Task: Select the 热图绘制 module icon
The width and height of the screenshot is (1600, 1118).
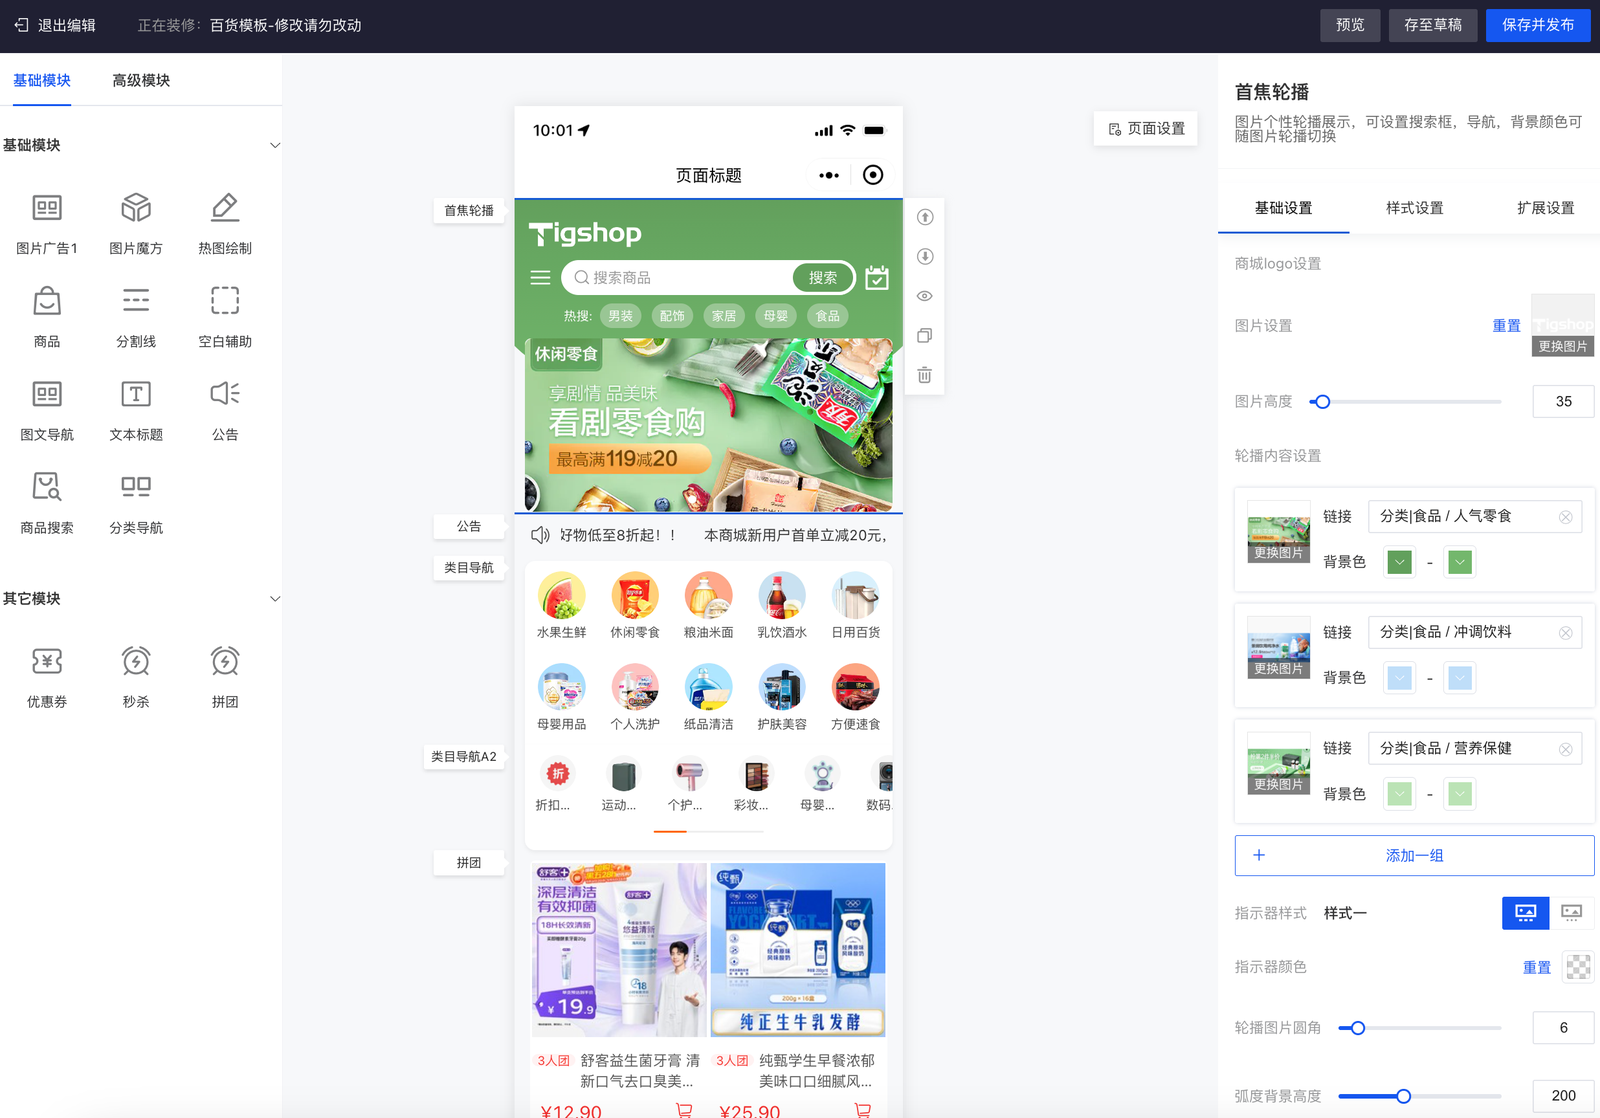Action: coord(225,222)
